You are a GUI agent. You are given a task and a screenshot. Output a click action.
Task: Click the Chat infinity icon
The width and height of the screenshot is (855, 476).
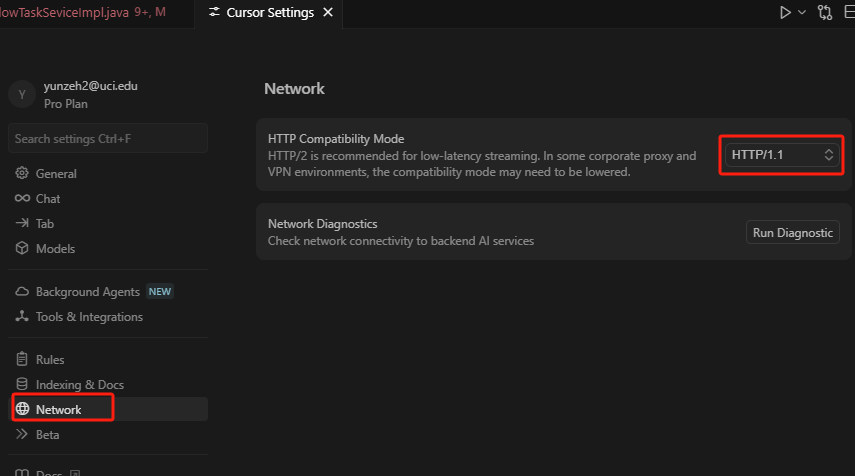tap(22, 198)
